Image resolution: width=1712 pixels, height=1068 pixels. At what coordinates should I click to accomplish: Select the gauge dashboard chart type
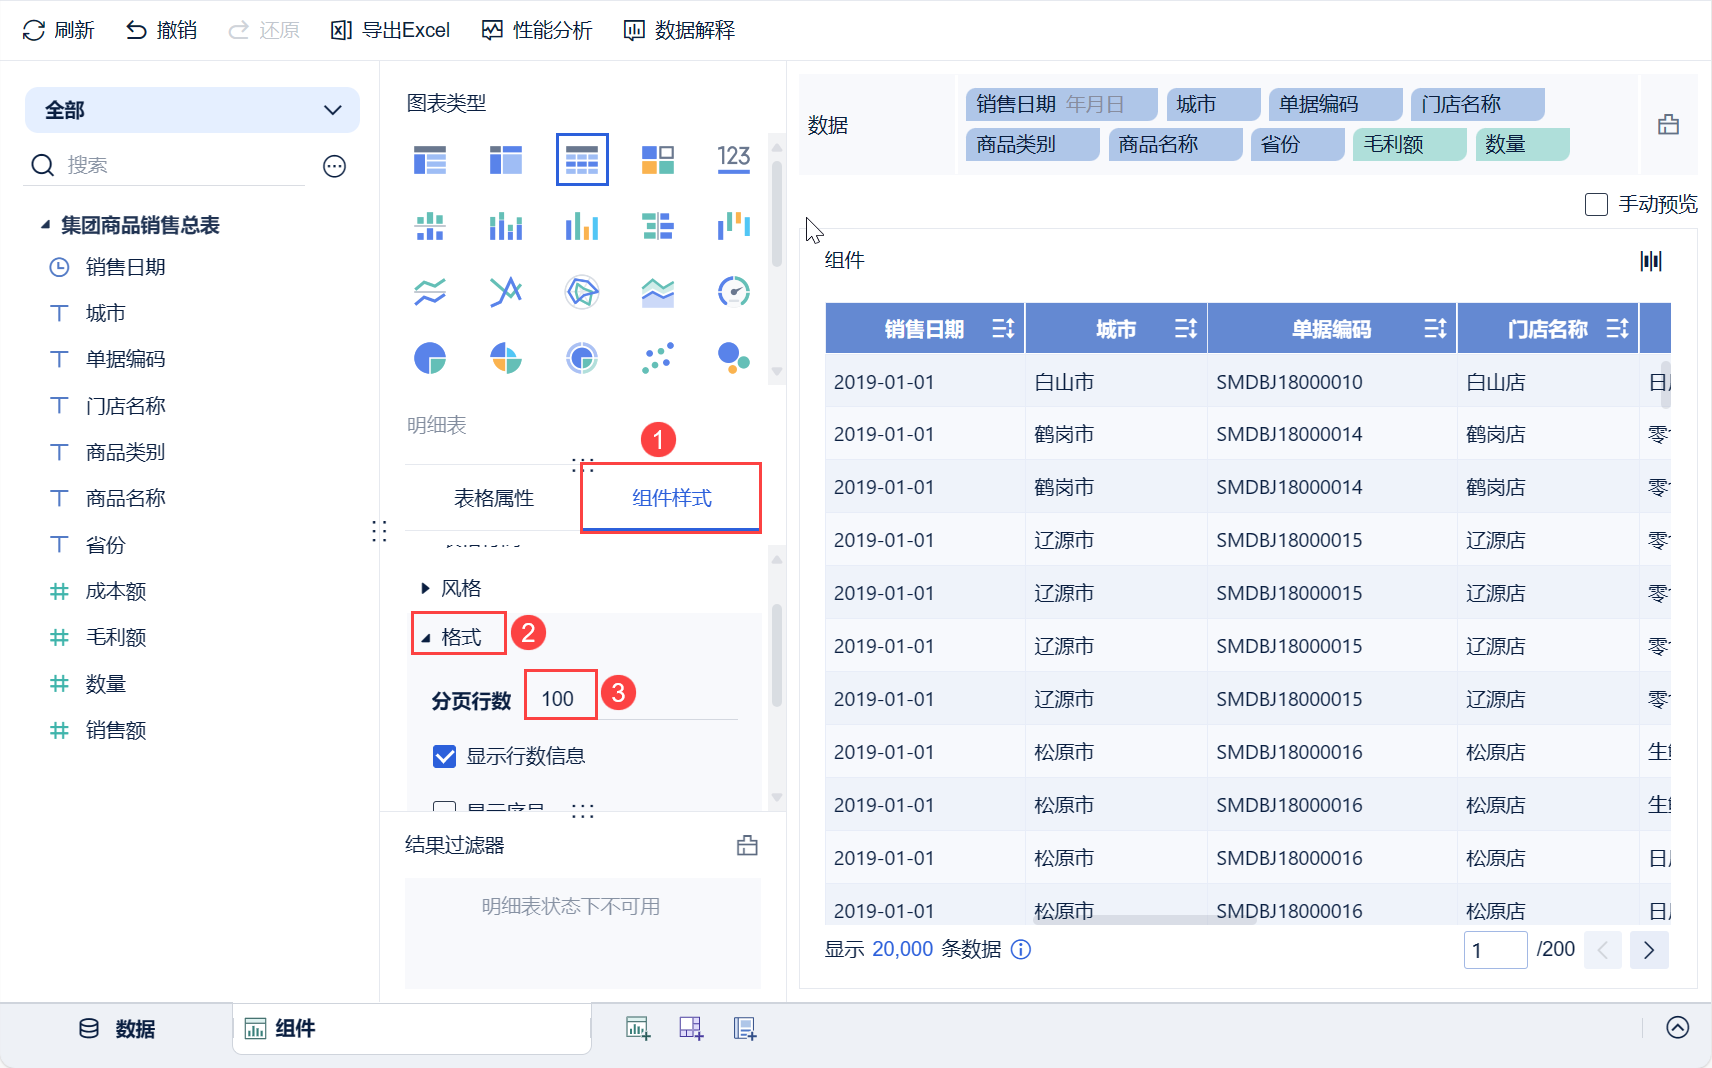pyautogui.click(x=734, y=292)
